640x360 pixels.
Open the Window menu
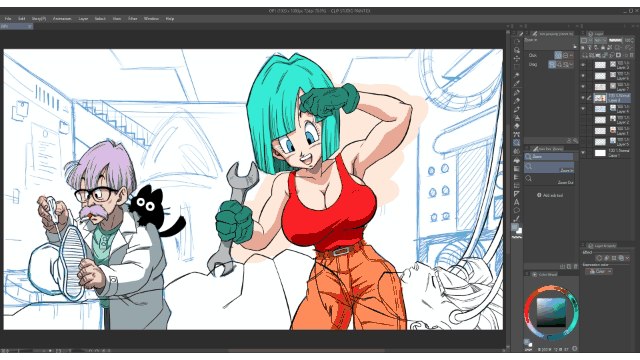(x=151, y=19)
